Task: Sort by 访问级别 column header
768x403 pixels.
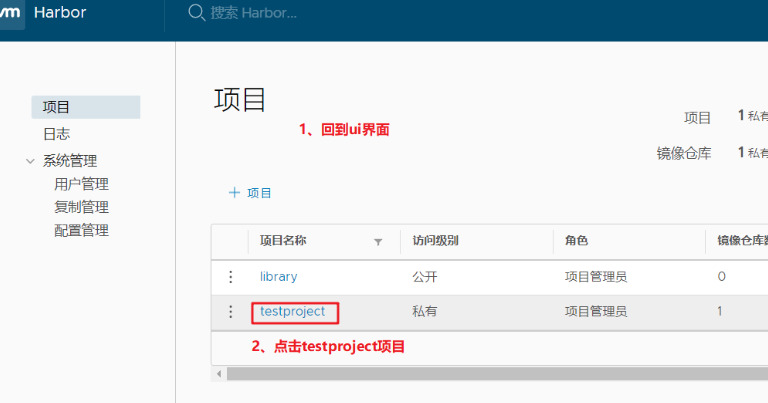Action: (435, 240)
